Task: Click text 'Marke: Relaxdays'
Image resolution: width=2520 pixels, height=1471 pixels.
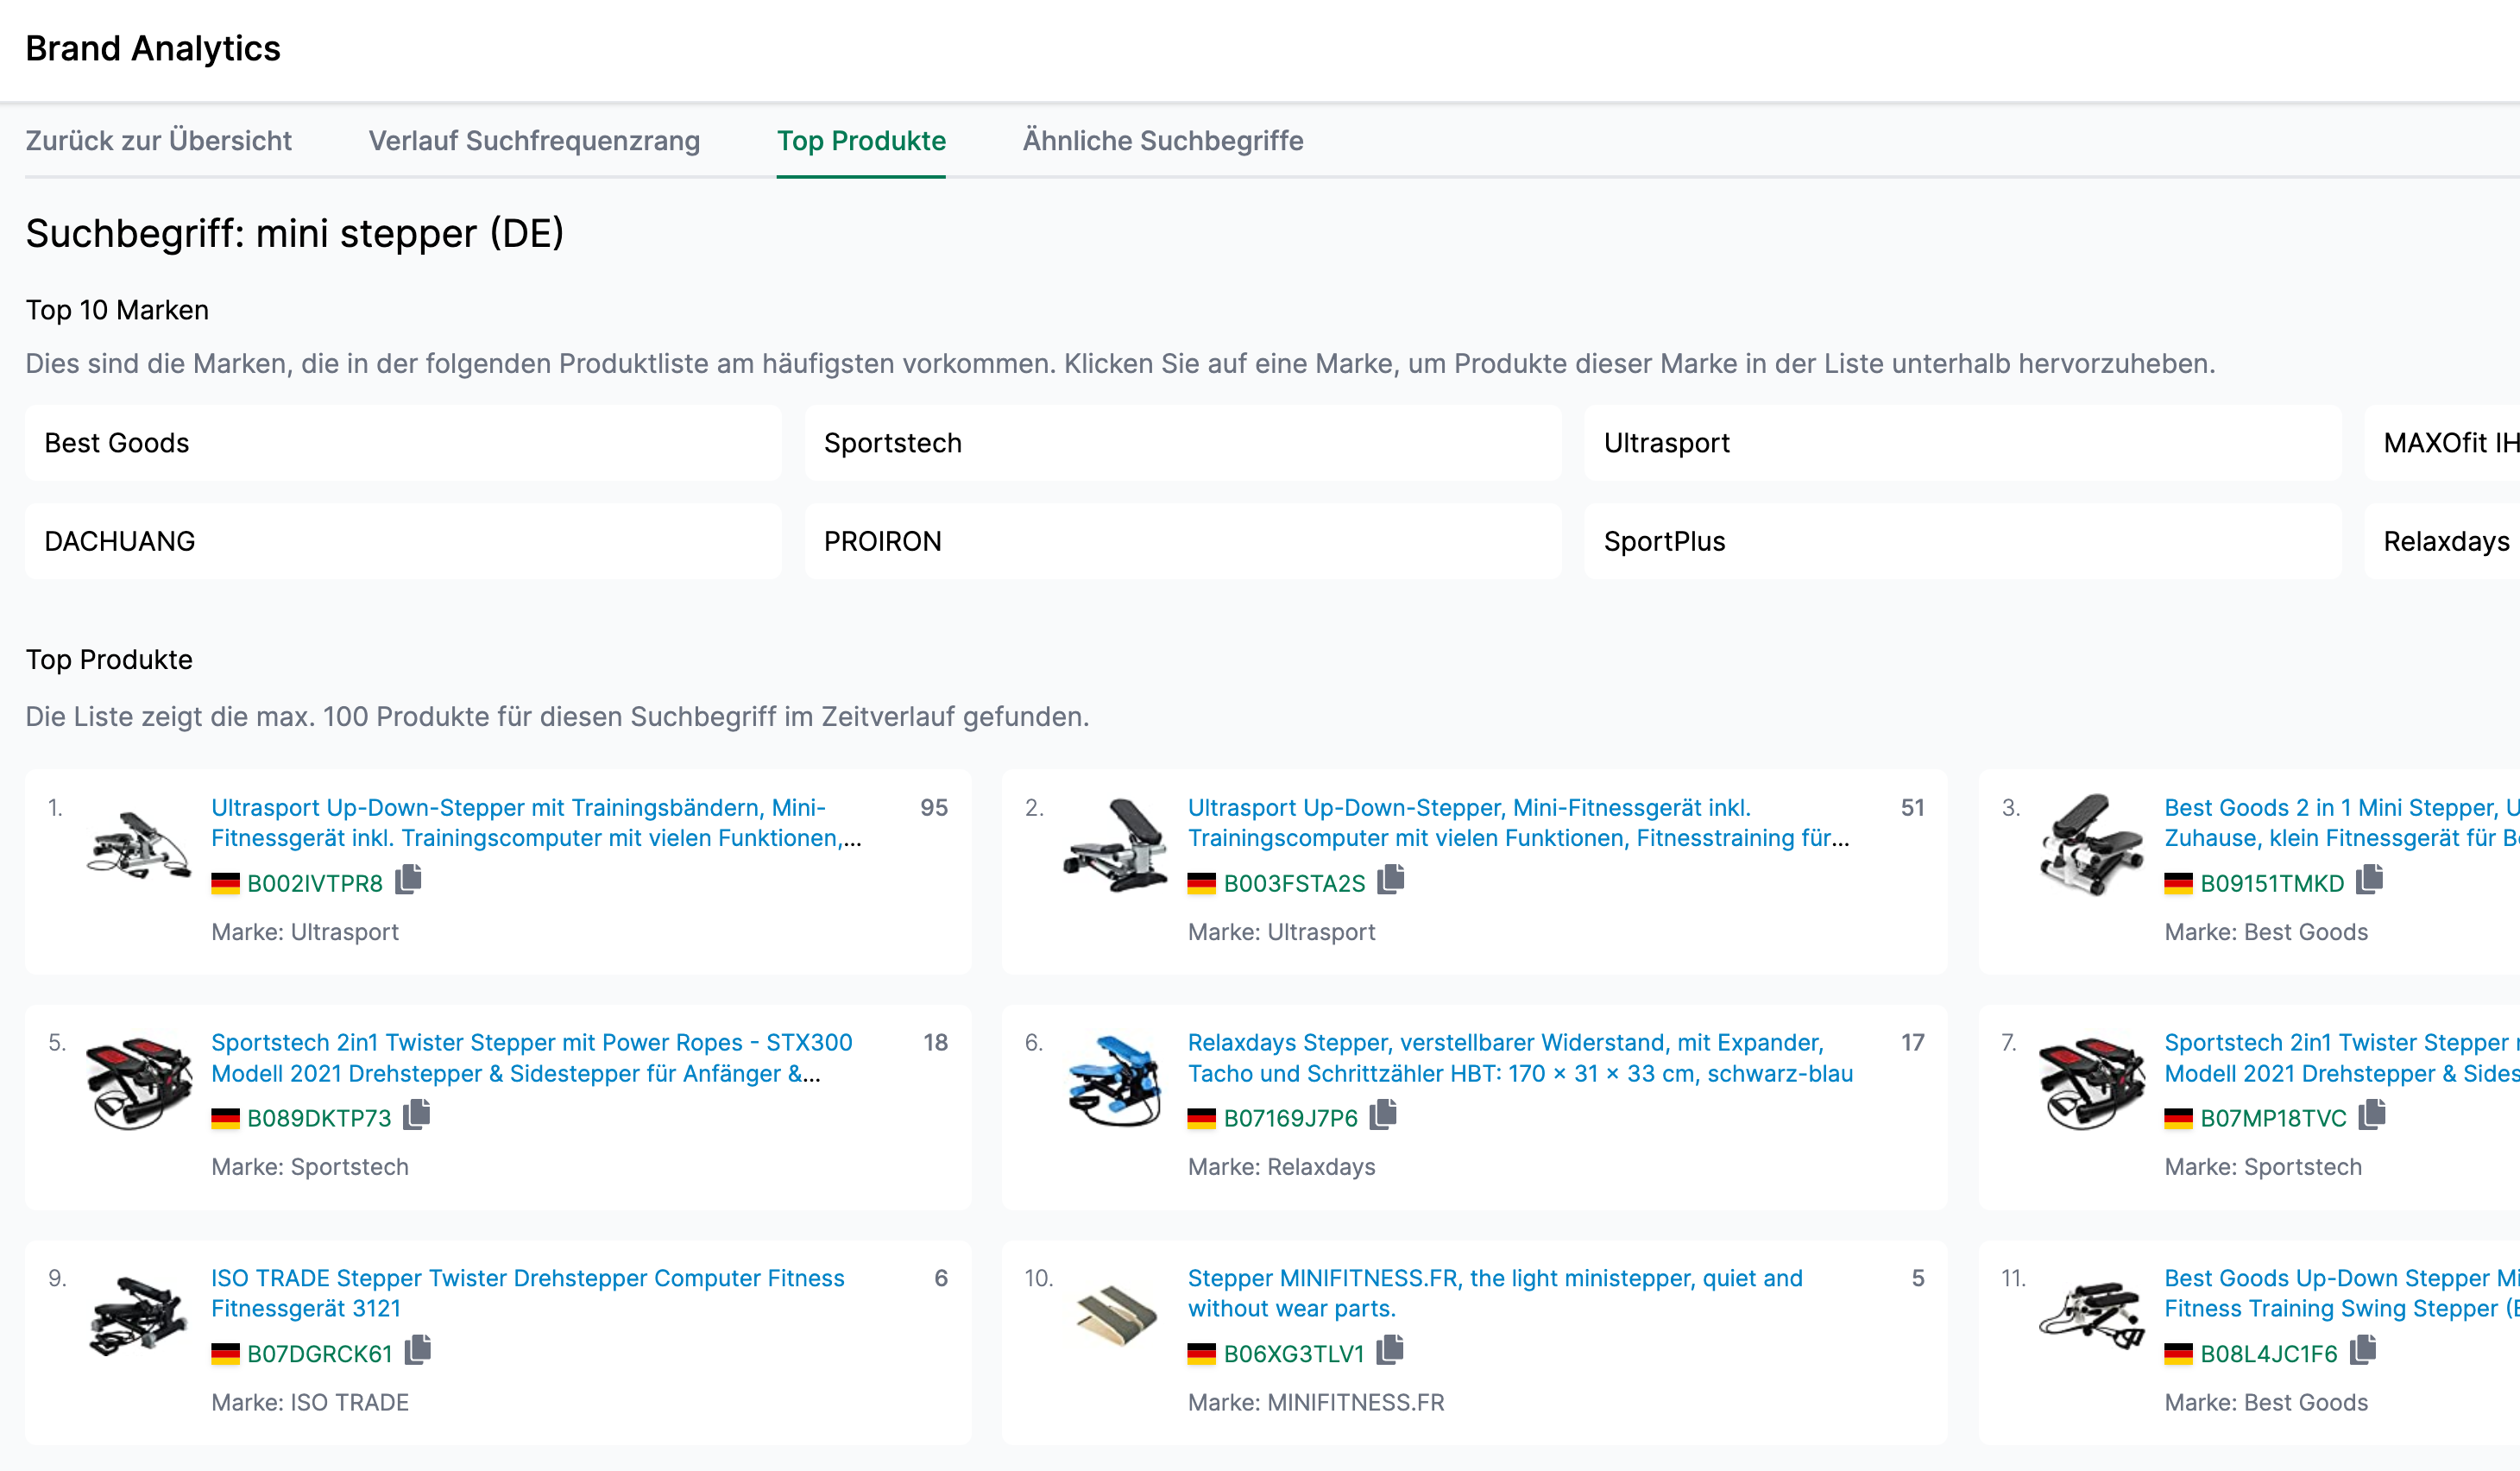Action: pyautogui.click(x=1281, y=1167)
